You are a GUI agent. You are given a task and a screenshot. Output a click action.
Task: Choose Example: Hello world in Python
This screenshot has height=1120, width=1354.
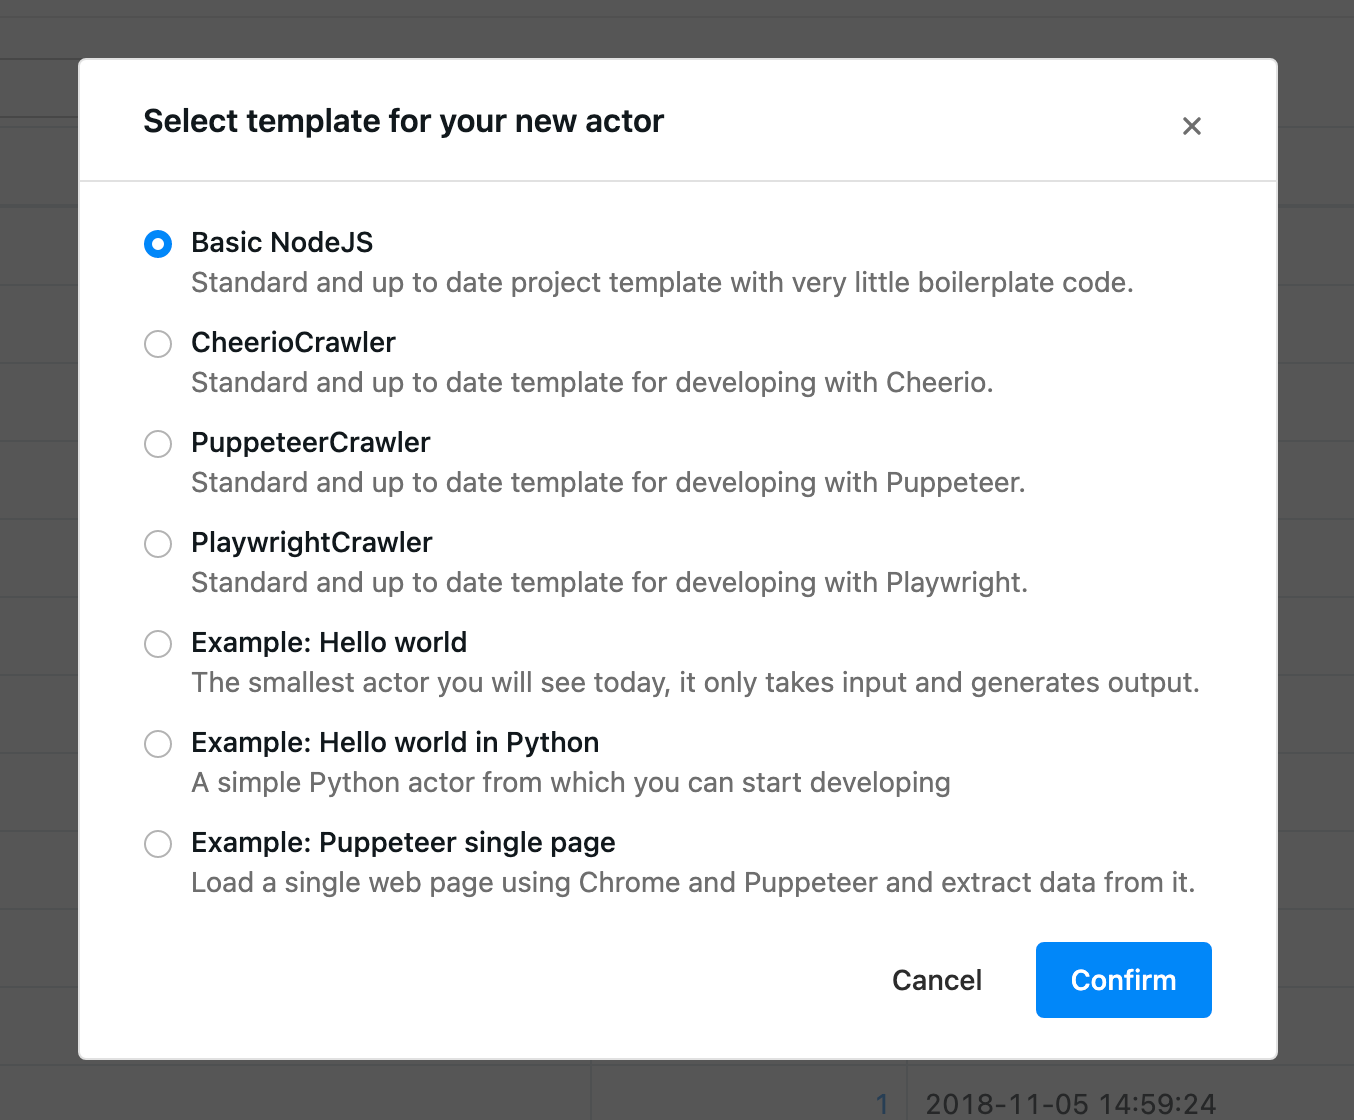[157, 743]
